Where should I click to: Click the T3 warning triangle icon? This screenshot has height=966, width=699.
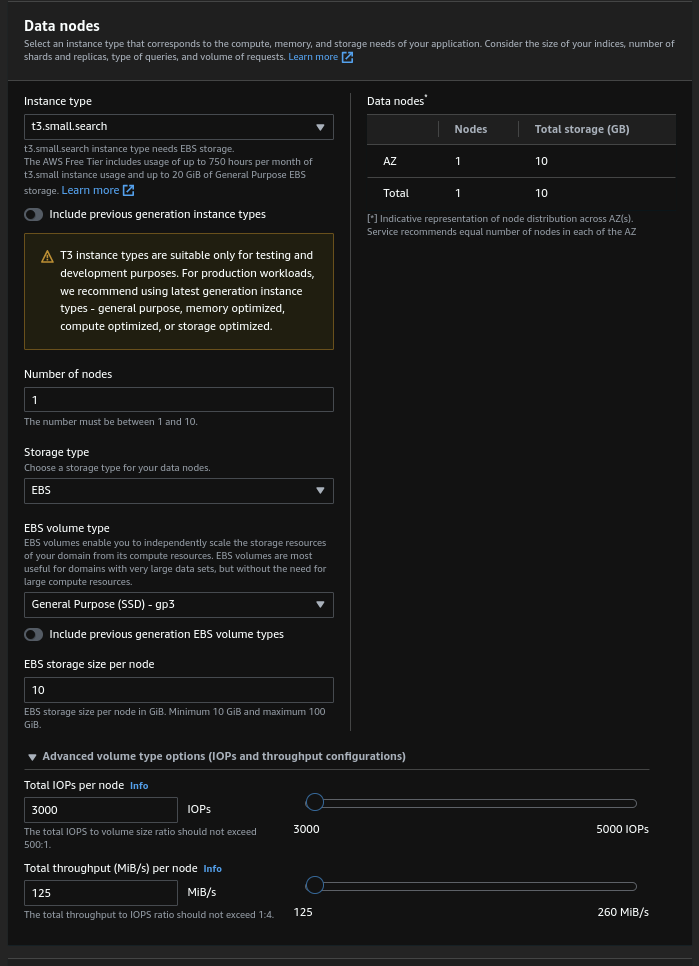(47, 257)
